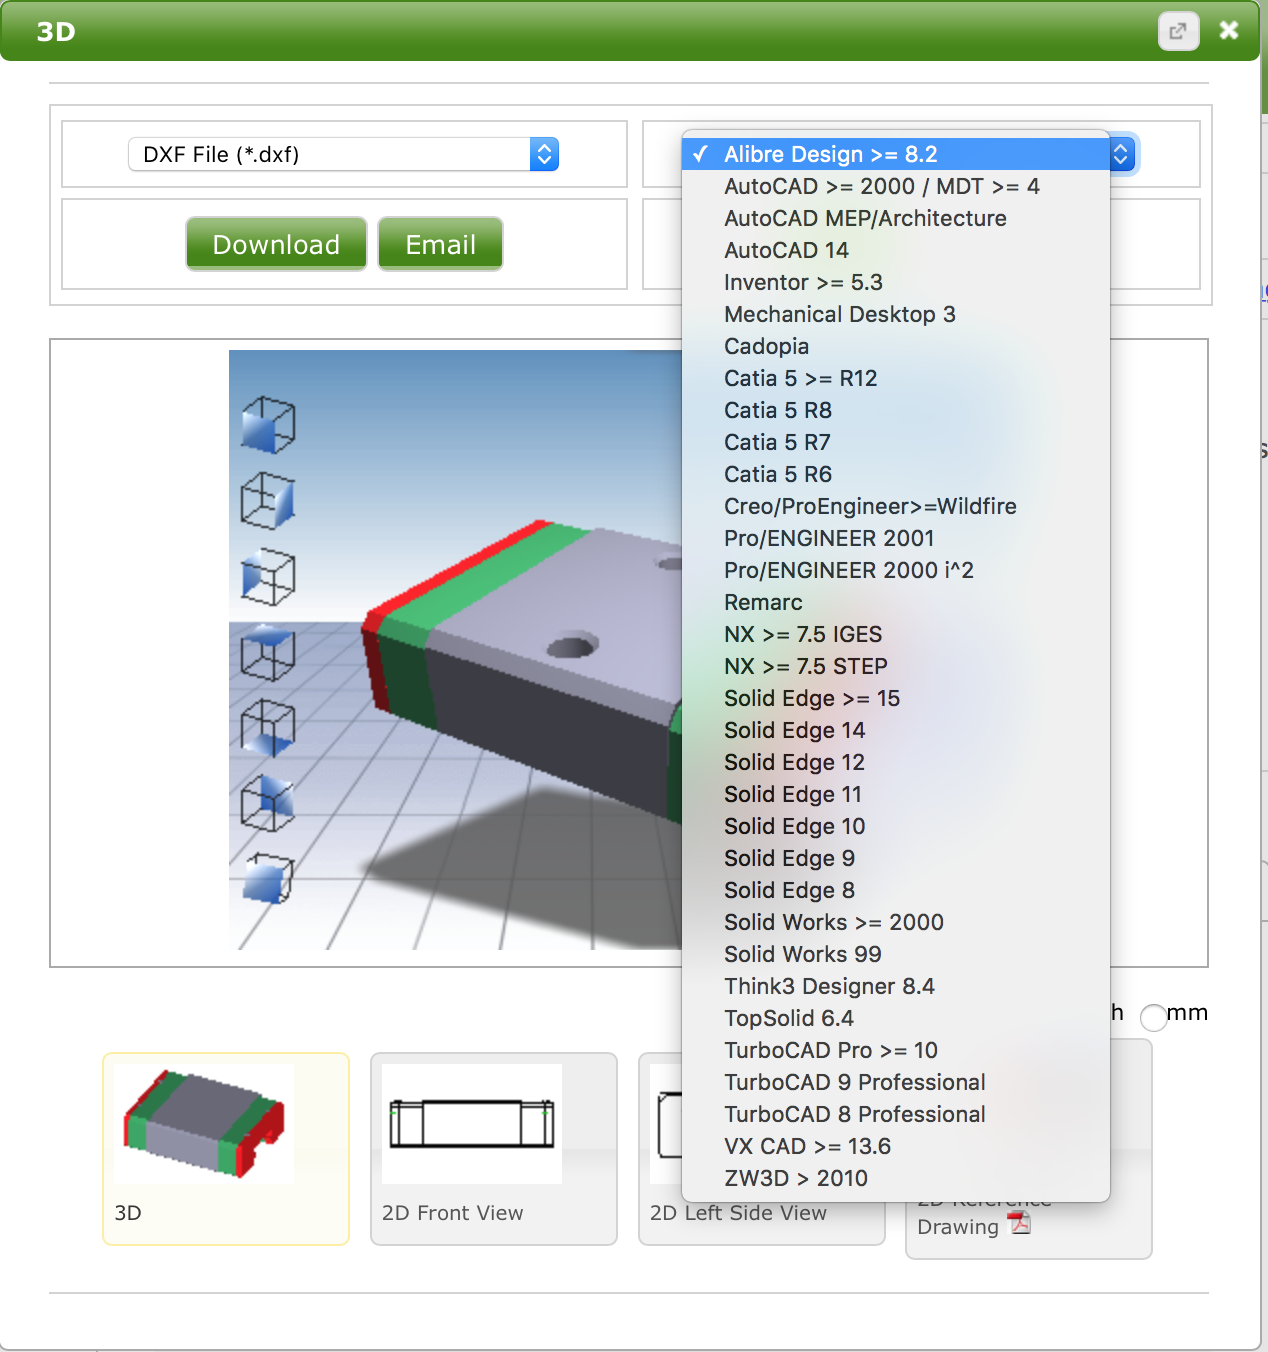Choose Solid Works >= 2000 from list

coord(833,922)
